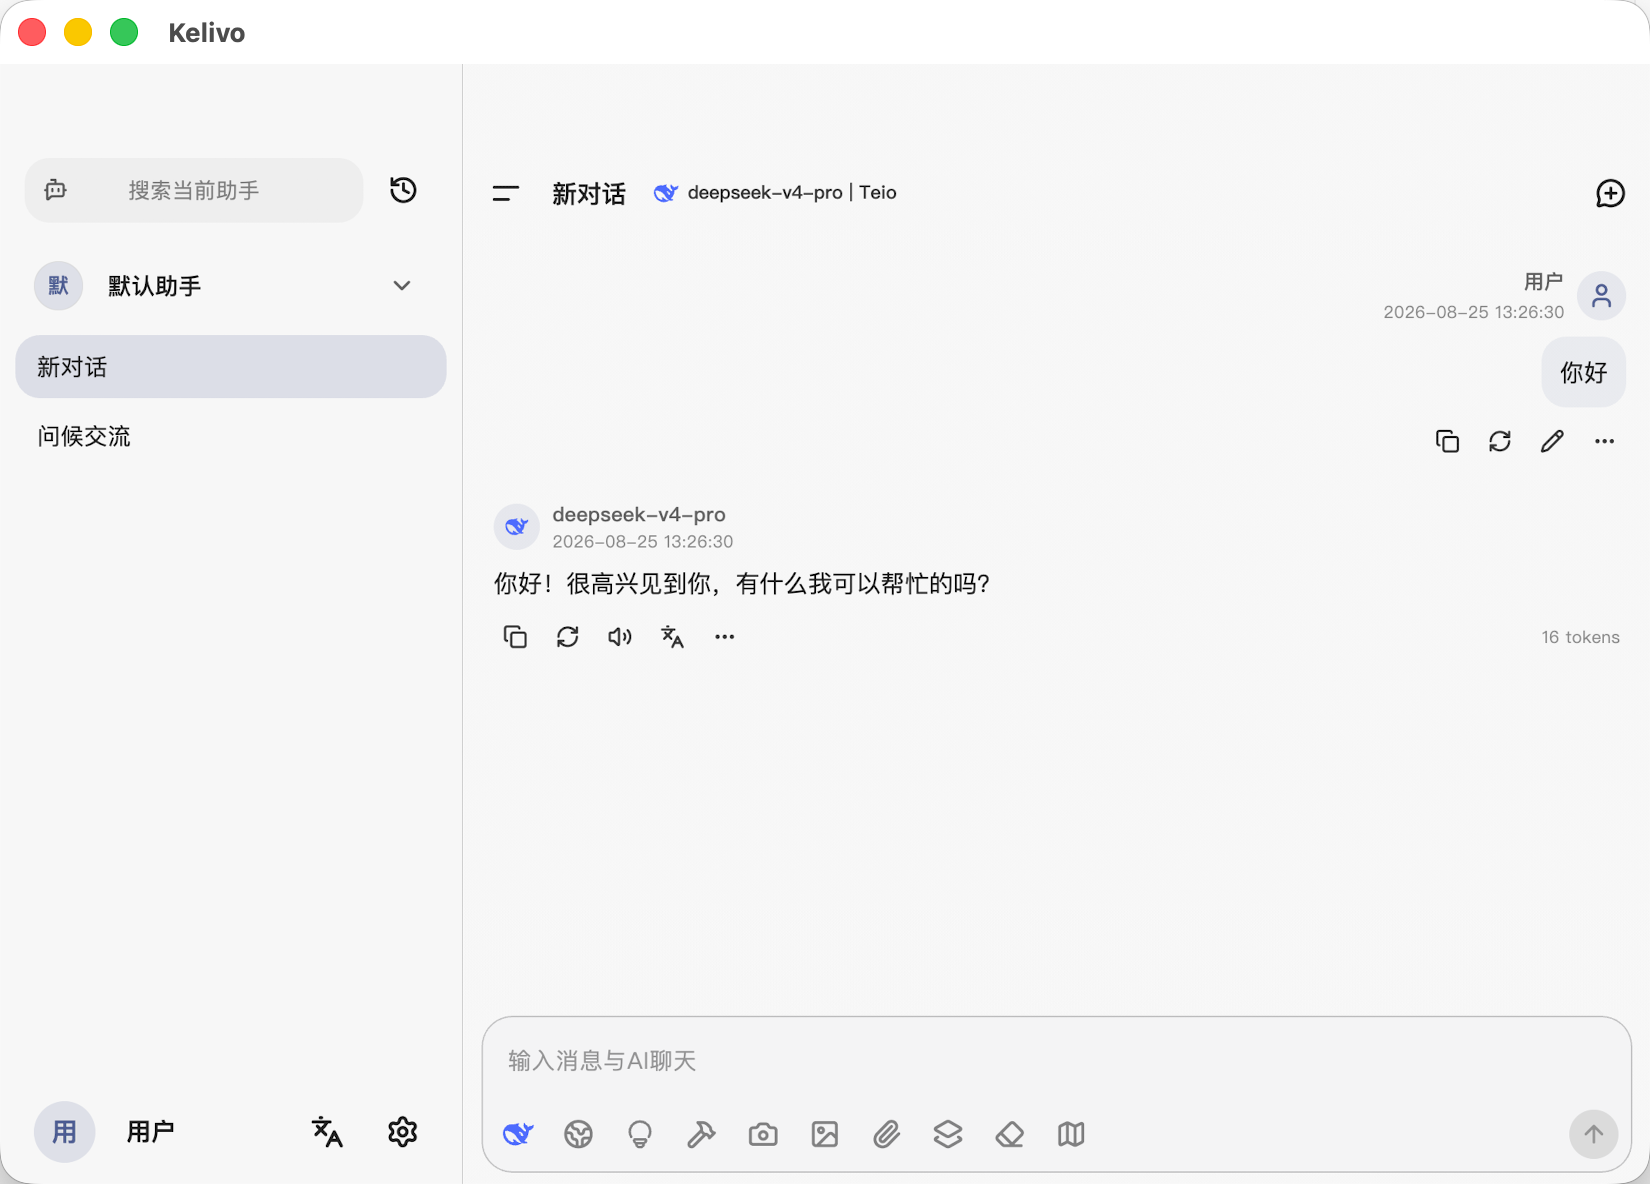The image size is (1650, 1184).
Task: Click the 默 assistant avatar
Action: point(58,286)
